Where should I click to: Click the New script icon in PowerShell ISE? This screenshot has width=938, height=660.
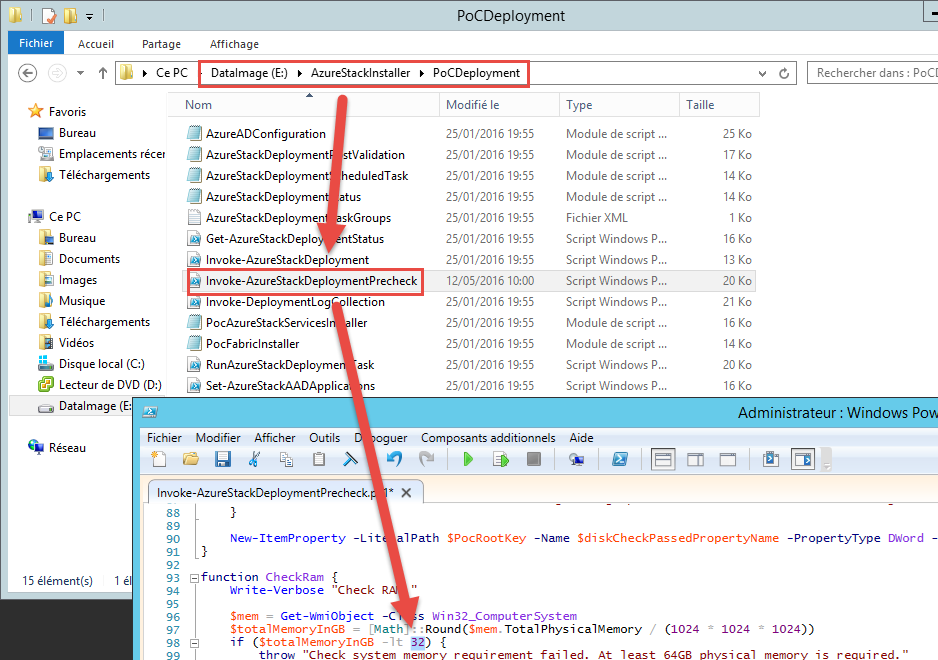[x=159, y=460]
